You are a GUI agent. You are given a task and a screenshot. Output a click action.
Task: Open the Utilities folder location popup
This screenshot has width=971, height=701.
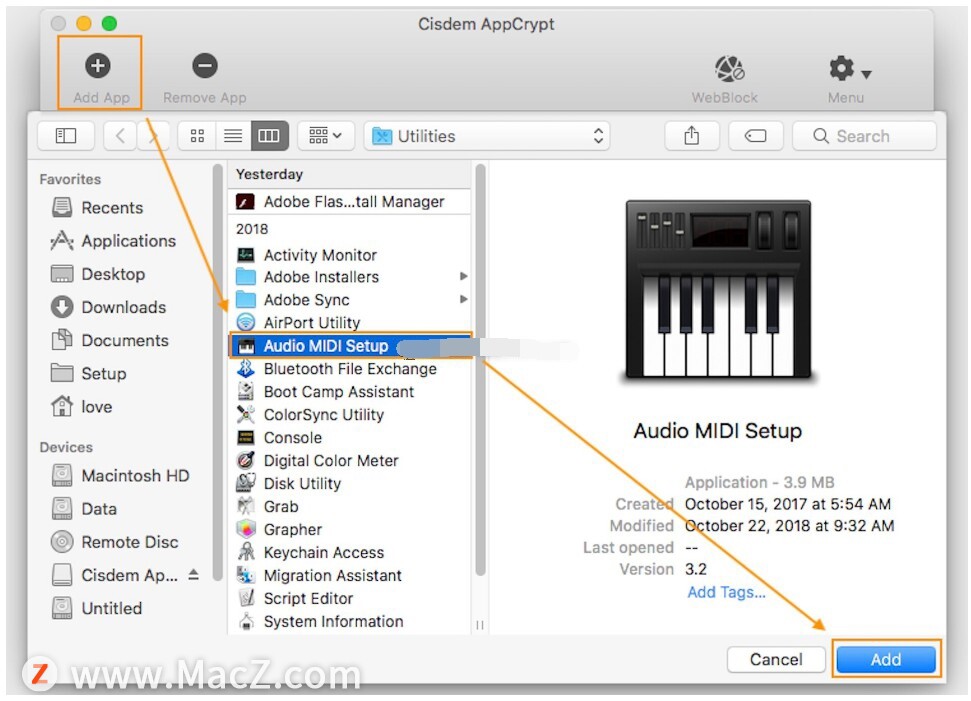pyautogui.click(x=487, y=136)
